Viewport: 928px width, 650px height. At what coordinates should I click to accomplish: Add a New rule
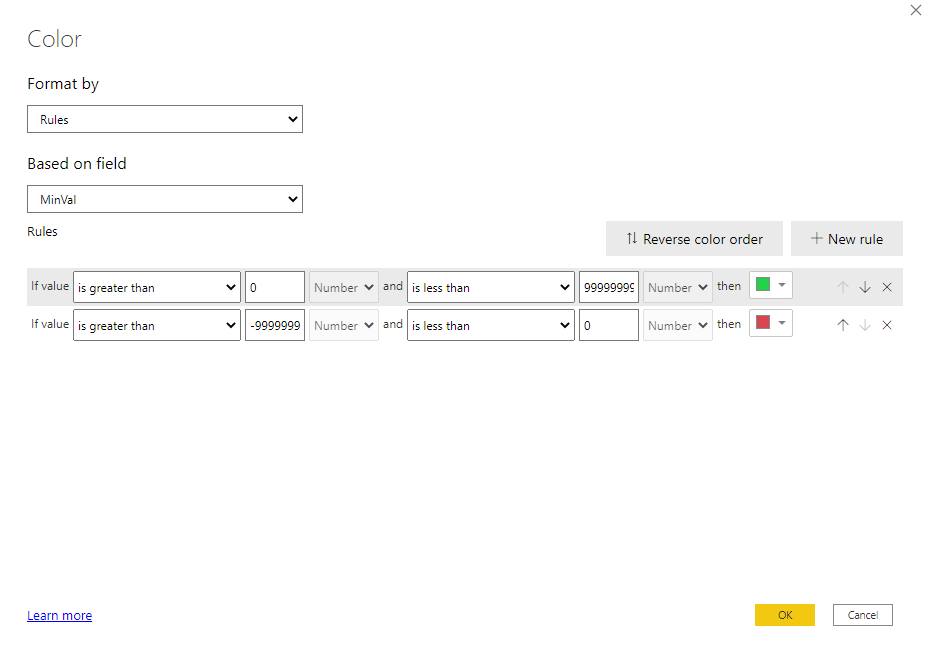click(846, 239)
